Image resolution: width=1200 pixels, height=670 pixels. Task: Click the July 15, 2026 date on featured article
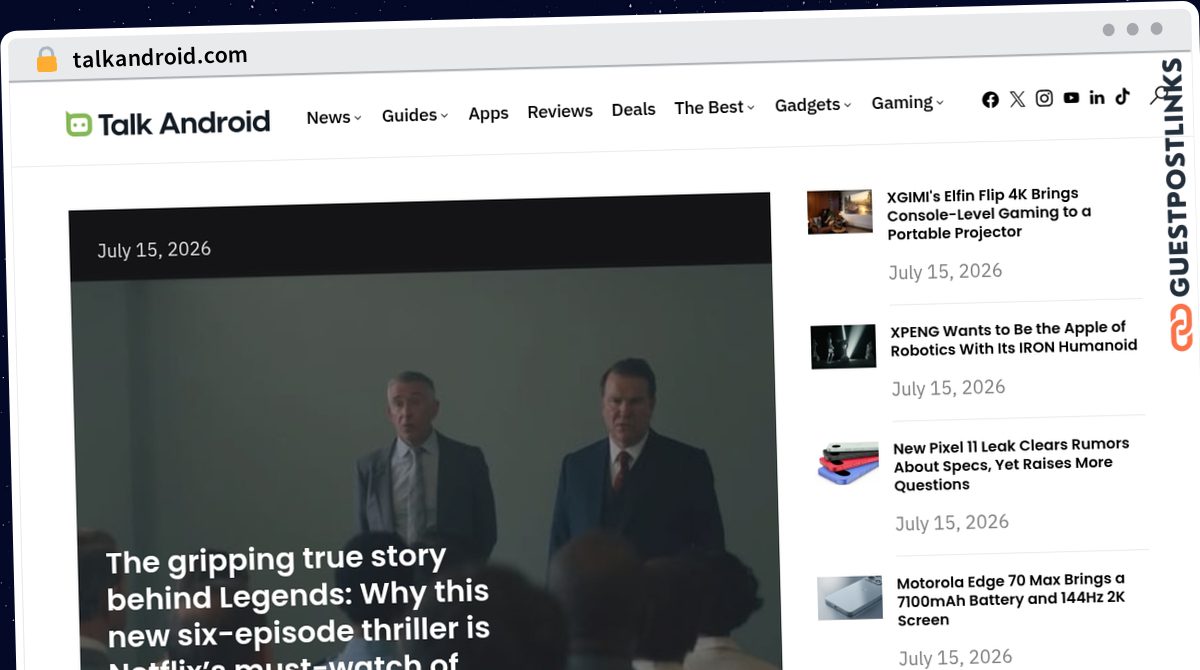click(x=154, y=250)
